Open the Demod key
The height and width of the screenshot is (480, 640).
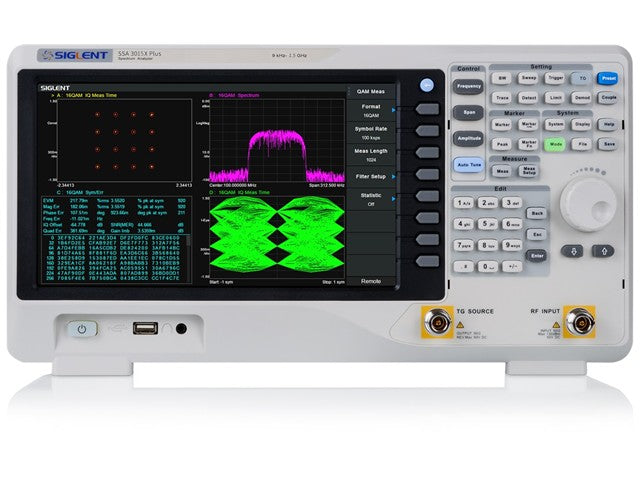(582, 98)
